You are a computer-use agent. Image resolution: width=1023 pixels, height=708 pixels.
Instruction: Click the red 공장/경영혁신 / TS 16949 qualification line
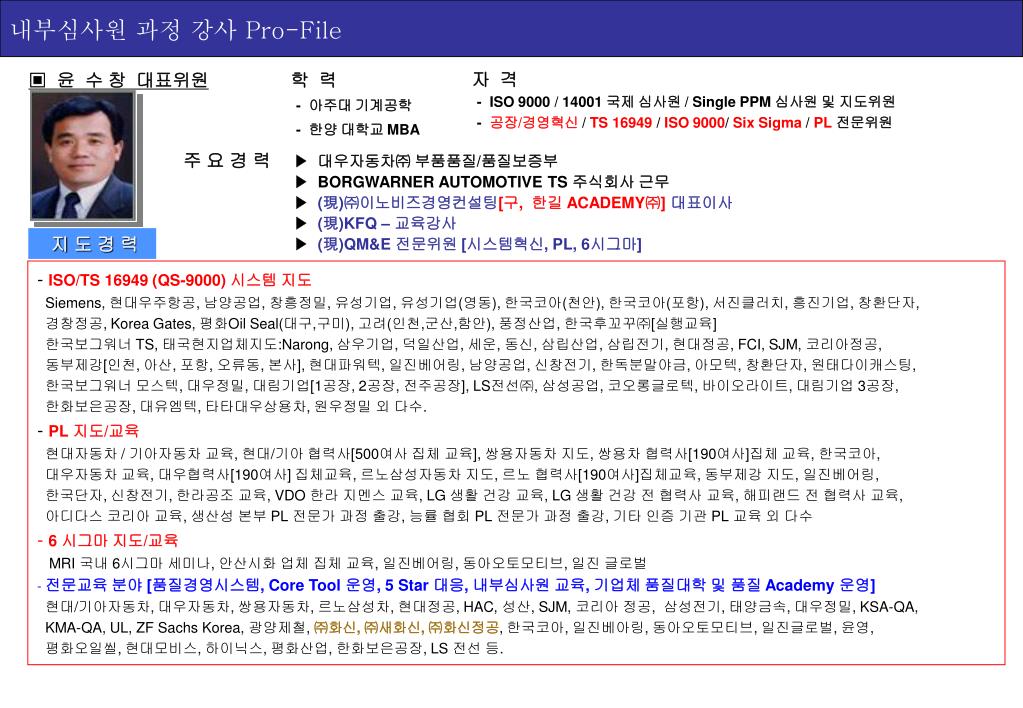690,123
